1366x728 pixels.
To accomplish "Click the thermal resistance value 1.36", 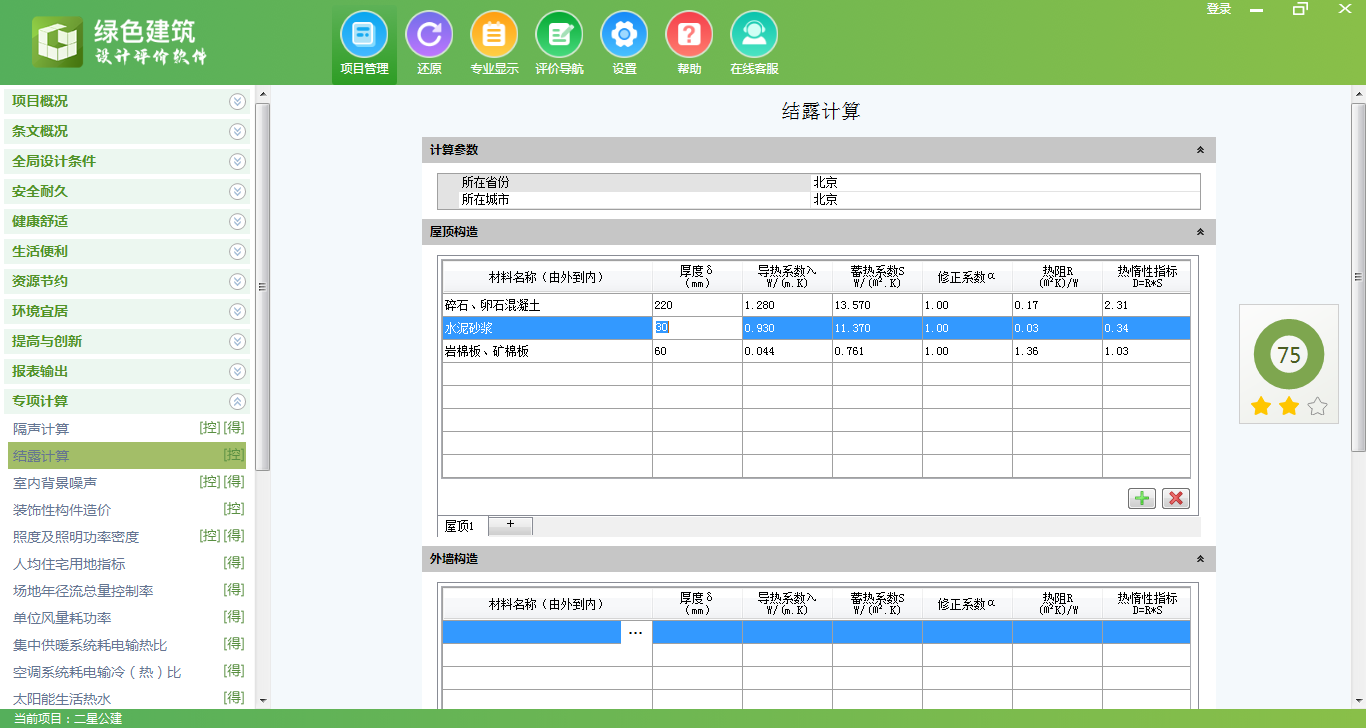I will (1057, 351).
